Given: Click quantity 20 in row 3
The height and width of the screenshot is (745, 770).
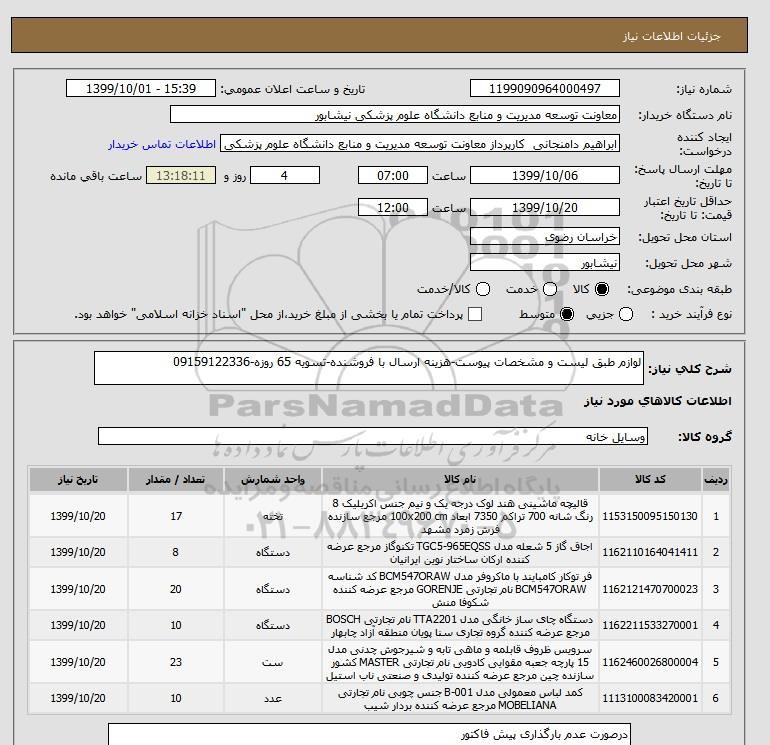Looking at the screenshot, I should coord(176,589).
